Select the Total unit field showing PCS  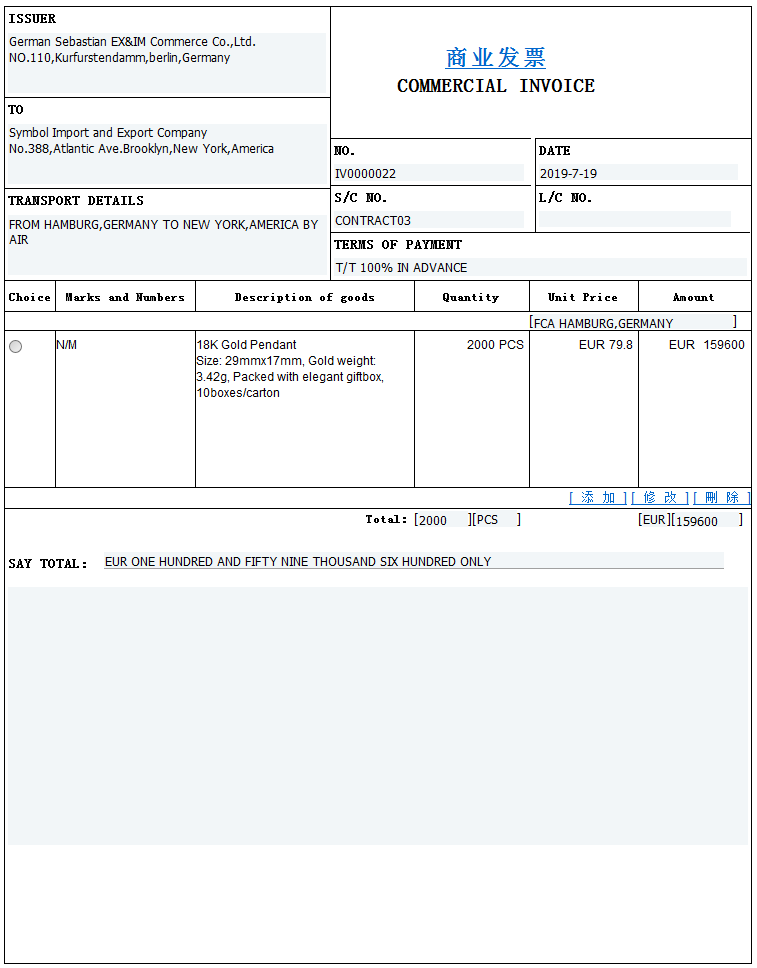coord(495,520)
